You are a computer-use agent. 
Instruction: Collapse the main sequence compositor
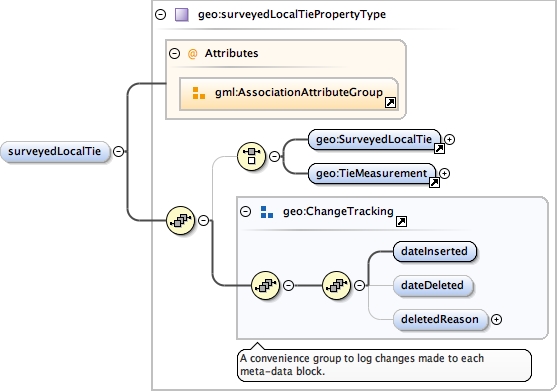pyautogui.click(x=204, y=220)
